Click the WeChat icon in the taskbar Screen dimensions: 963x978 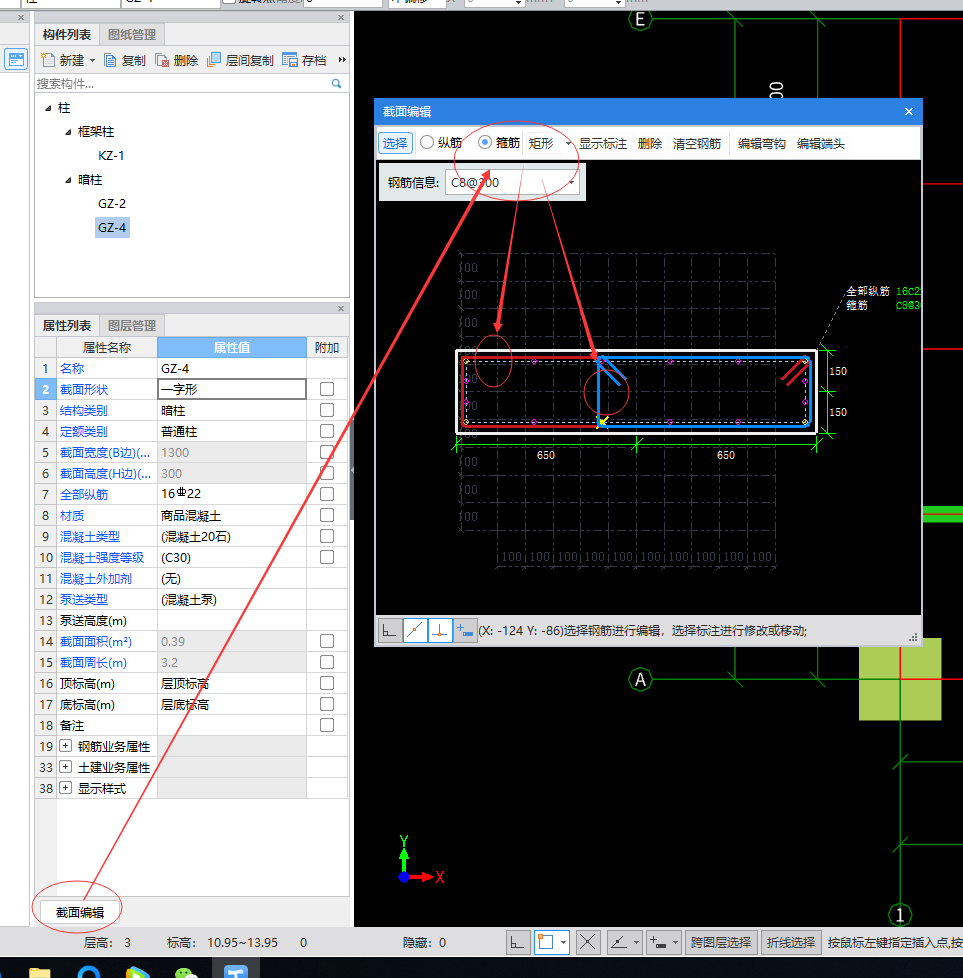(186, 972)
